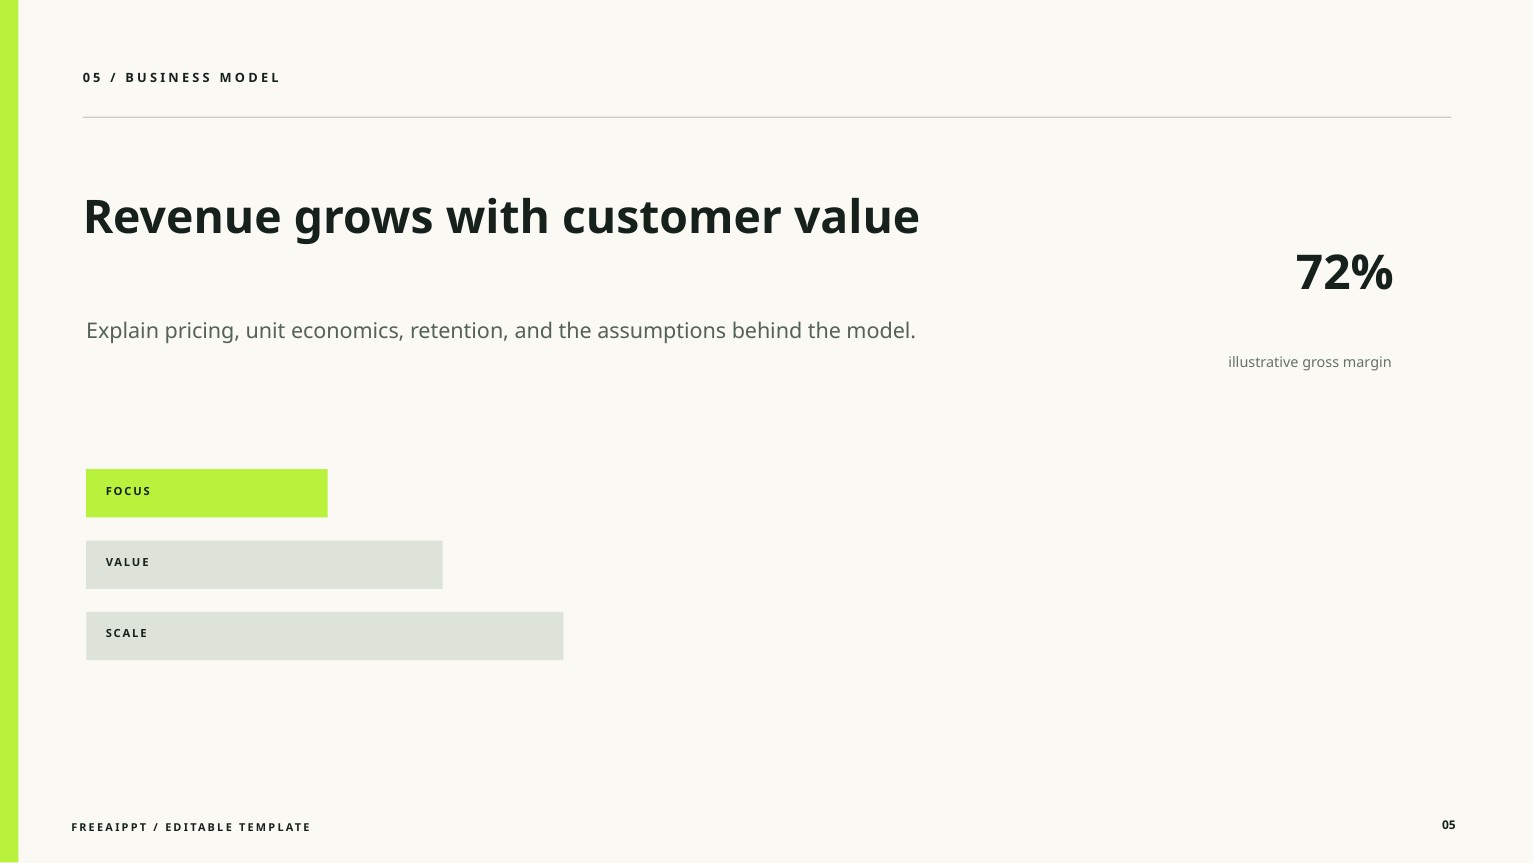The image size is (1534, 863).
Task: Click the 'SCALE' label text
Action: tap(127, 633)
